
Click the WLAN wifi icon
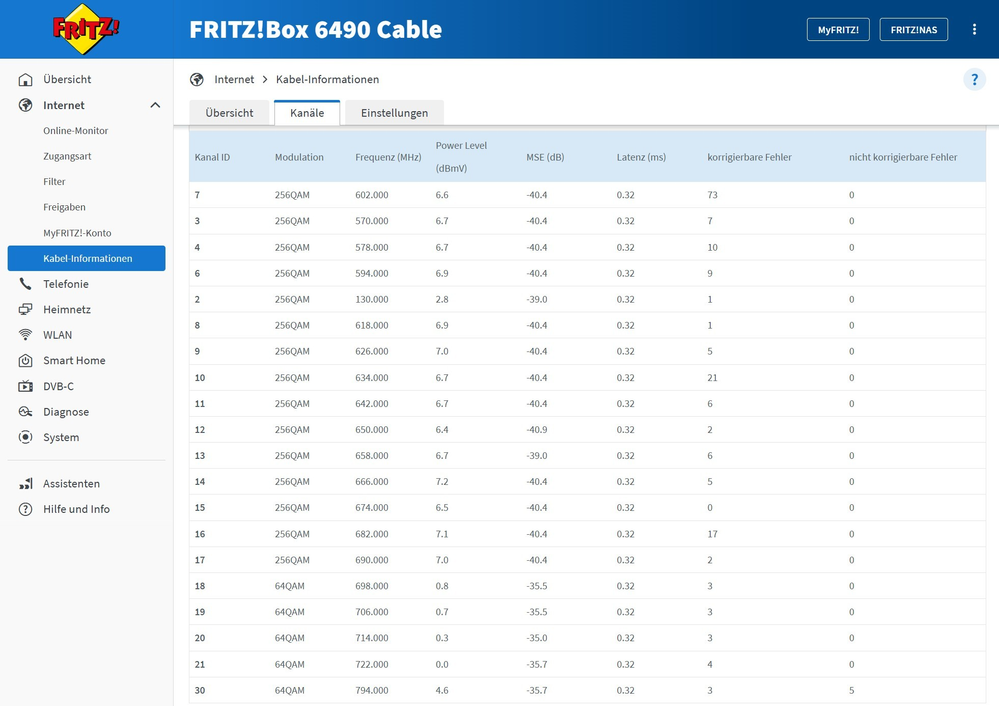25,335
